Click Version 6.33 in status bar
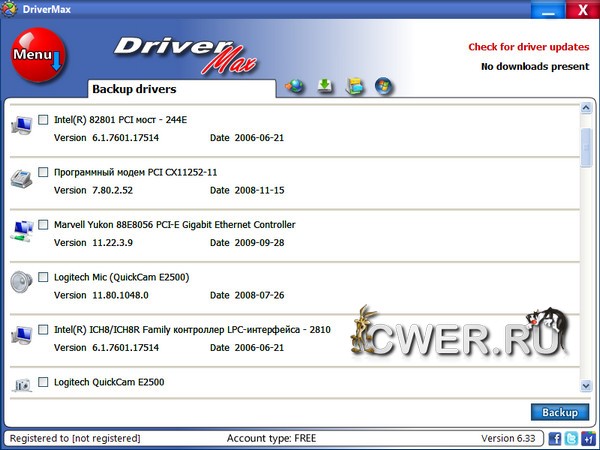The height and width of the screenshot is (450, 600). tap(508, 438)
